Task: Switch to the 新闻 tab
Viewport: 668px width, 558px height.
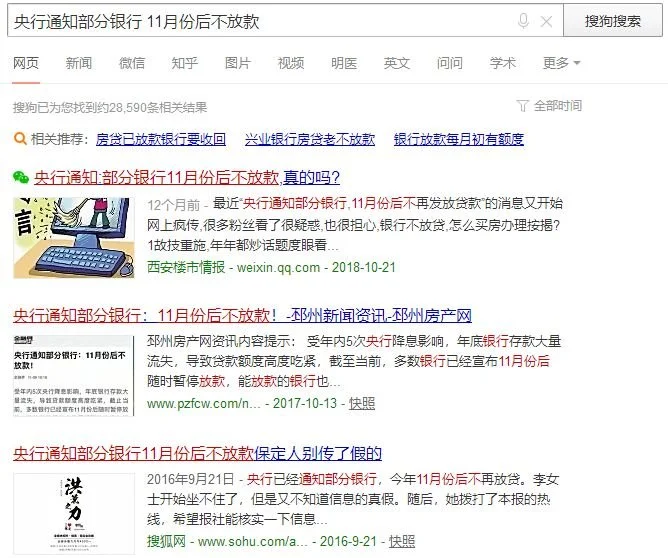Action: coord(79,63)
